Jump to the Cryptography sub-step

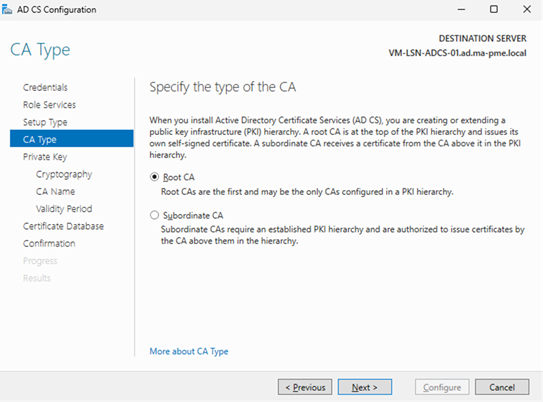(x=64, y=174)
